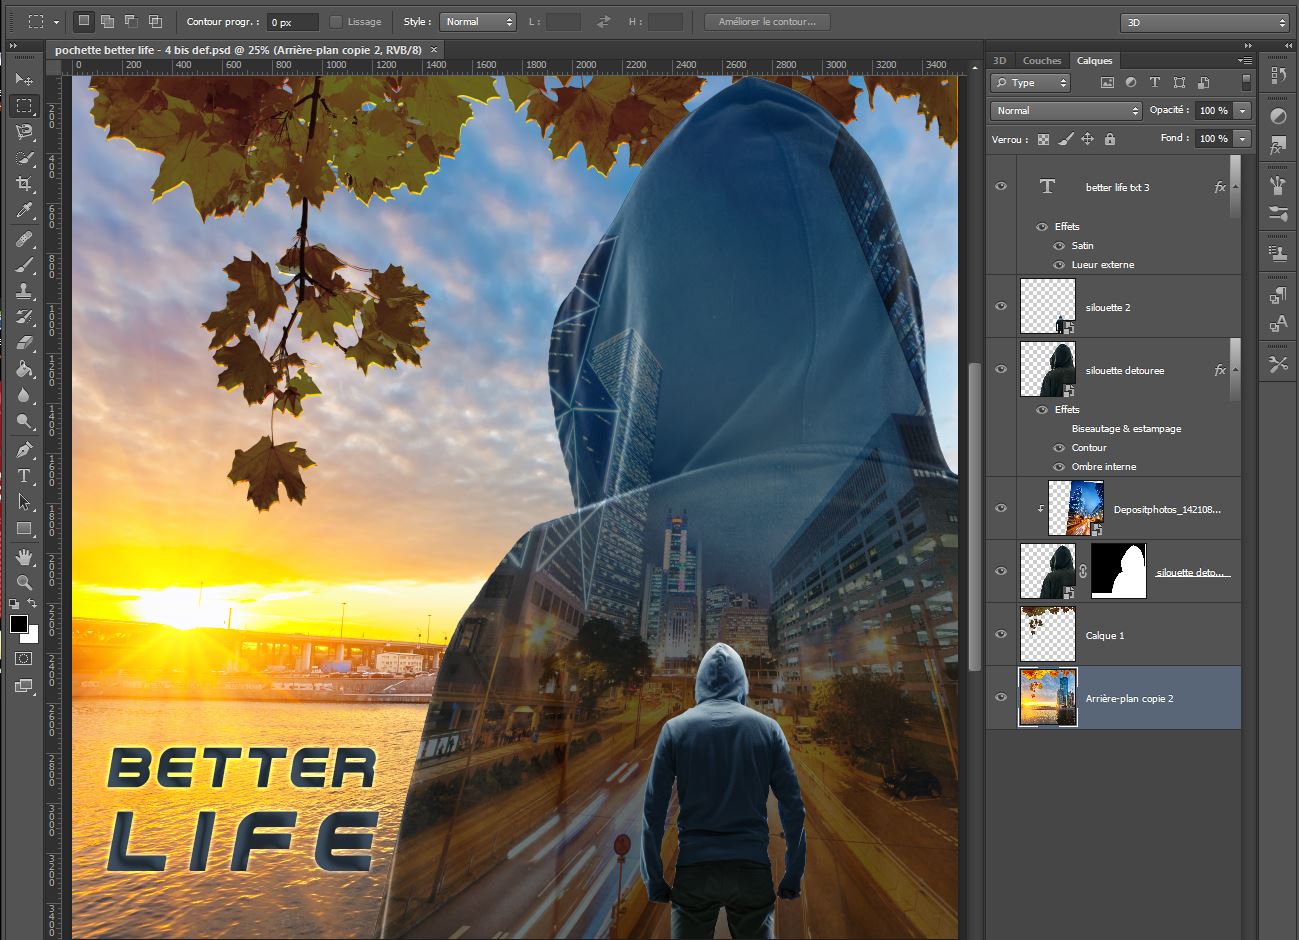Expand the 3D workspace dropdown
1299x940 pixels.
[1204, 22]
